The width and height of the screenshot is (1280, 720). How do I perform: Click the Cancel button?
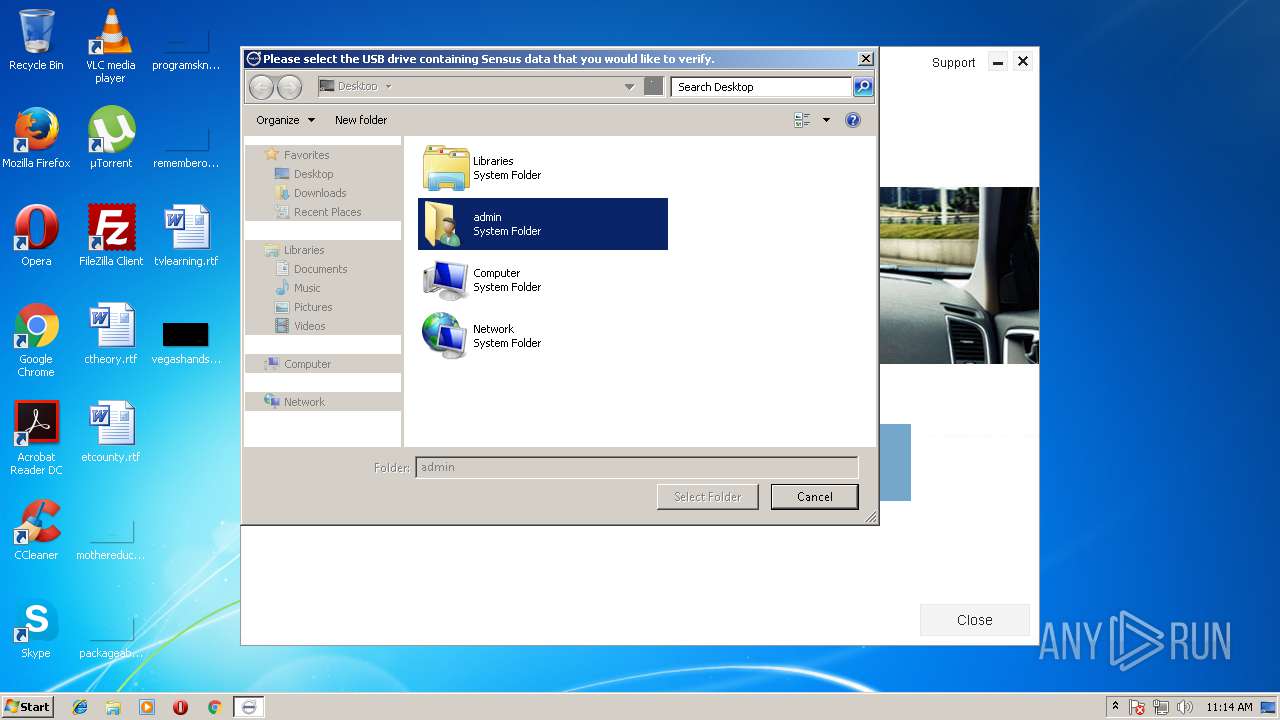click(x=815, y=497)
